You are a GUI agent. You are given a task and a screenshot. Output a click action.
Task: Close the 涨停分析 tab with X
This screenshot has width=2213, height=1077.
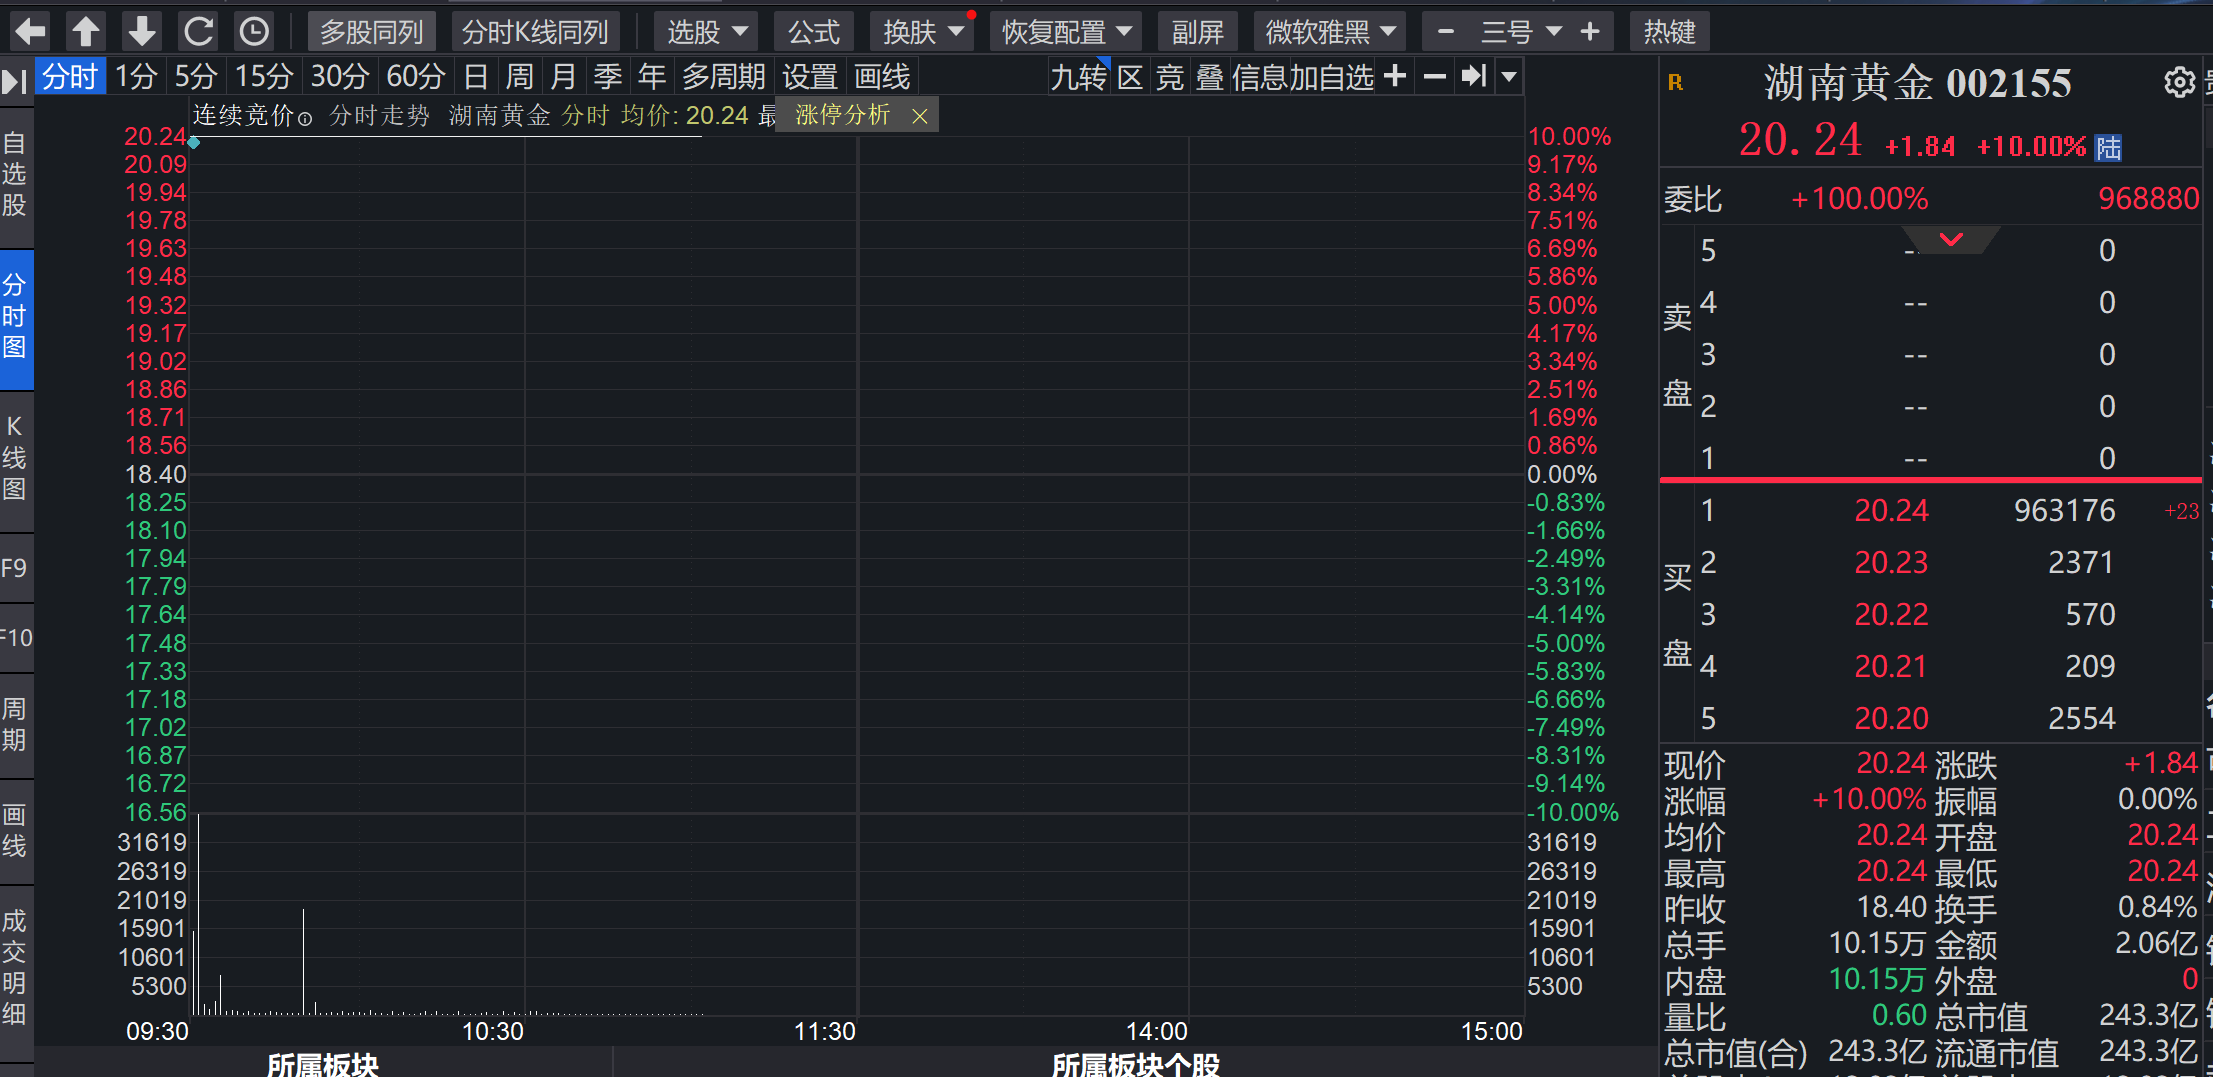click(920, 117)
